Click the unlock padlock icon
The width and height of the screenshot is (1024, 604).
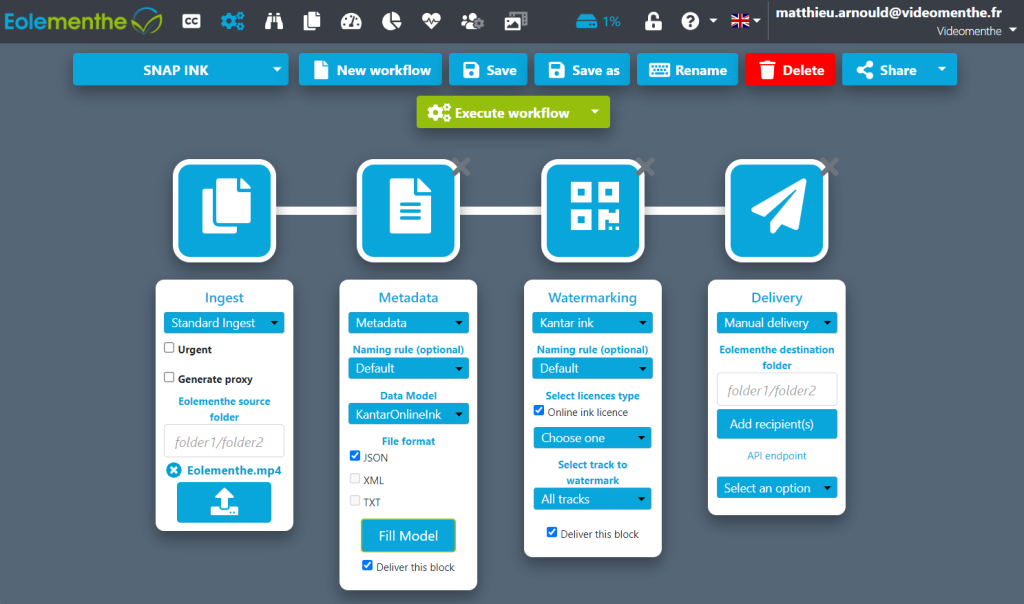(653, 22)
